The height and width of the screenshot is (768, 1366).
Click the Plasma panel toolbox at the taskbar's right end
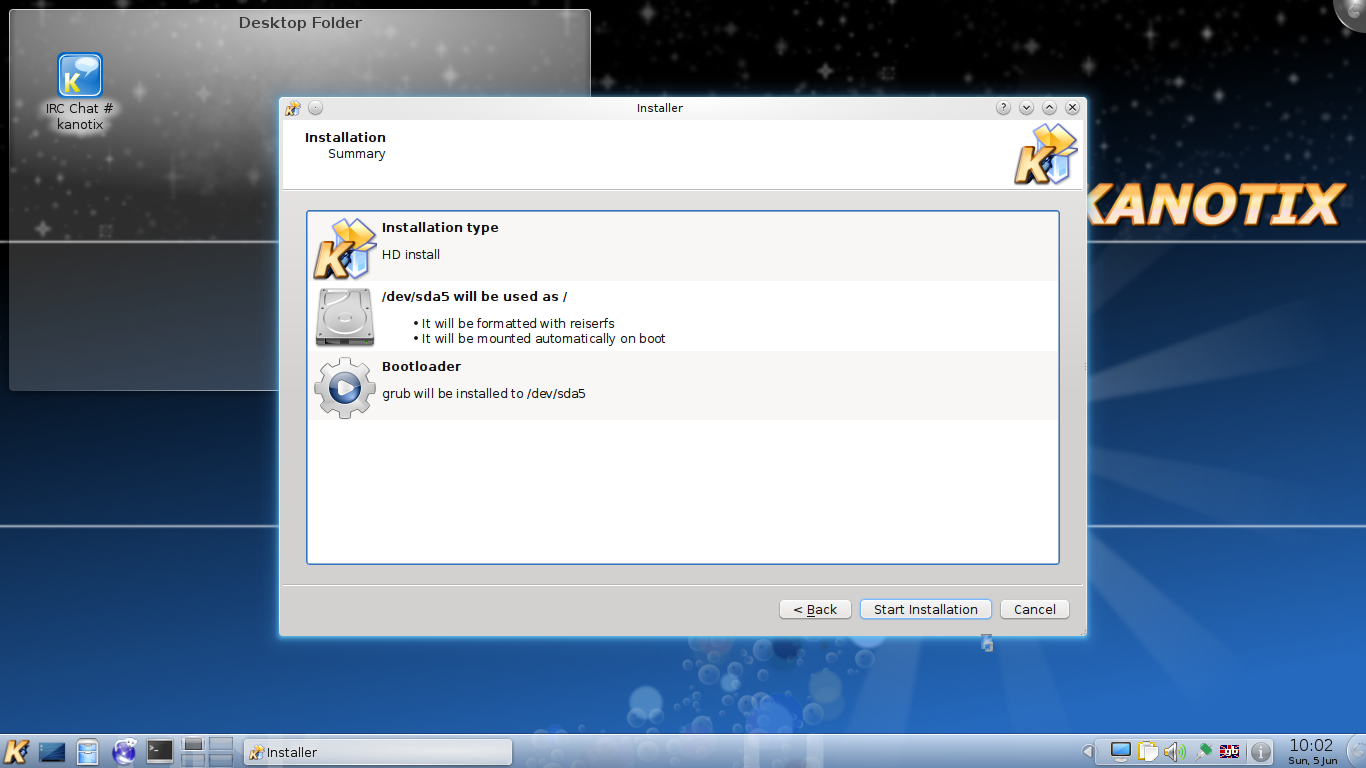pos(1355,751)
